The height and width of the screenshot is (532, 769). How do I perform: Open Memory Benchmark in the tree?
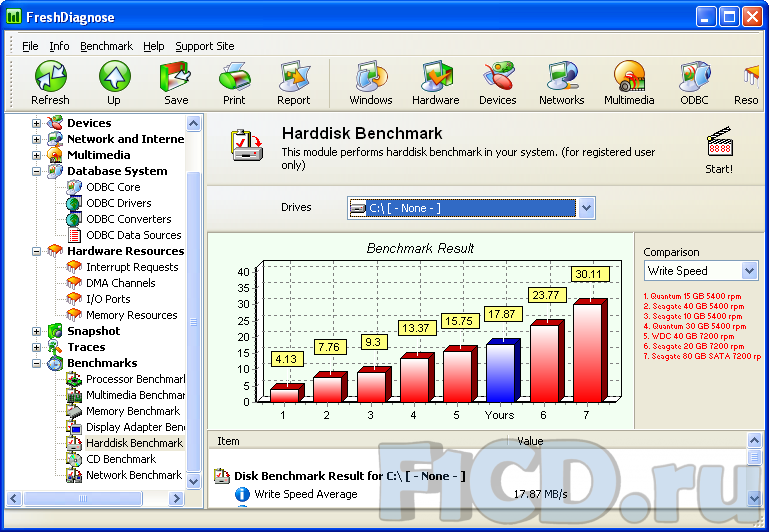tap(133, 411)
